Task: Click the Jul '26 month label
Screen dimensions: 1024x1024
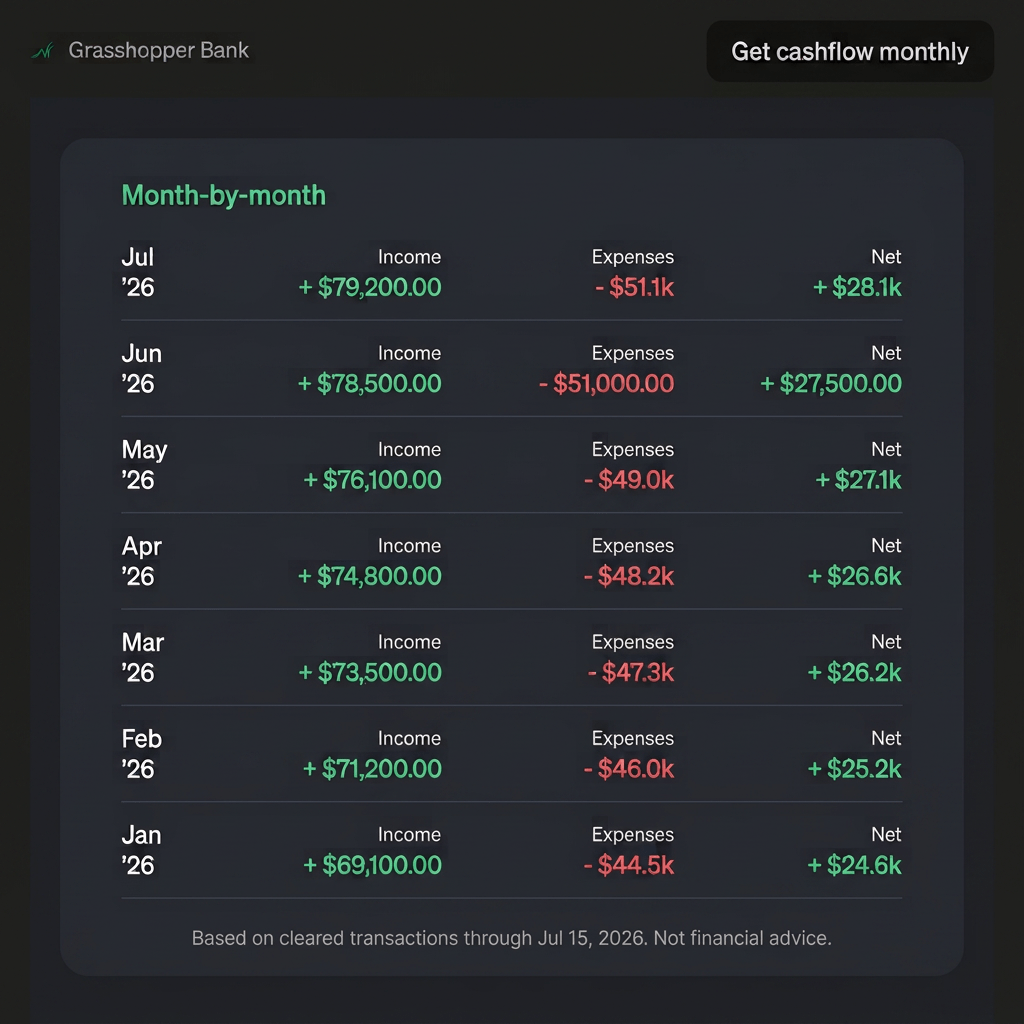Action: point(138,272)
